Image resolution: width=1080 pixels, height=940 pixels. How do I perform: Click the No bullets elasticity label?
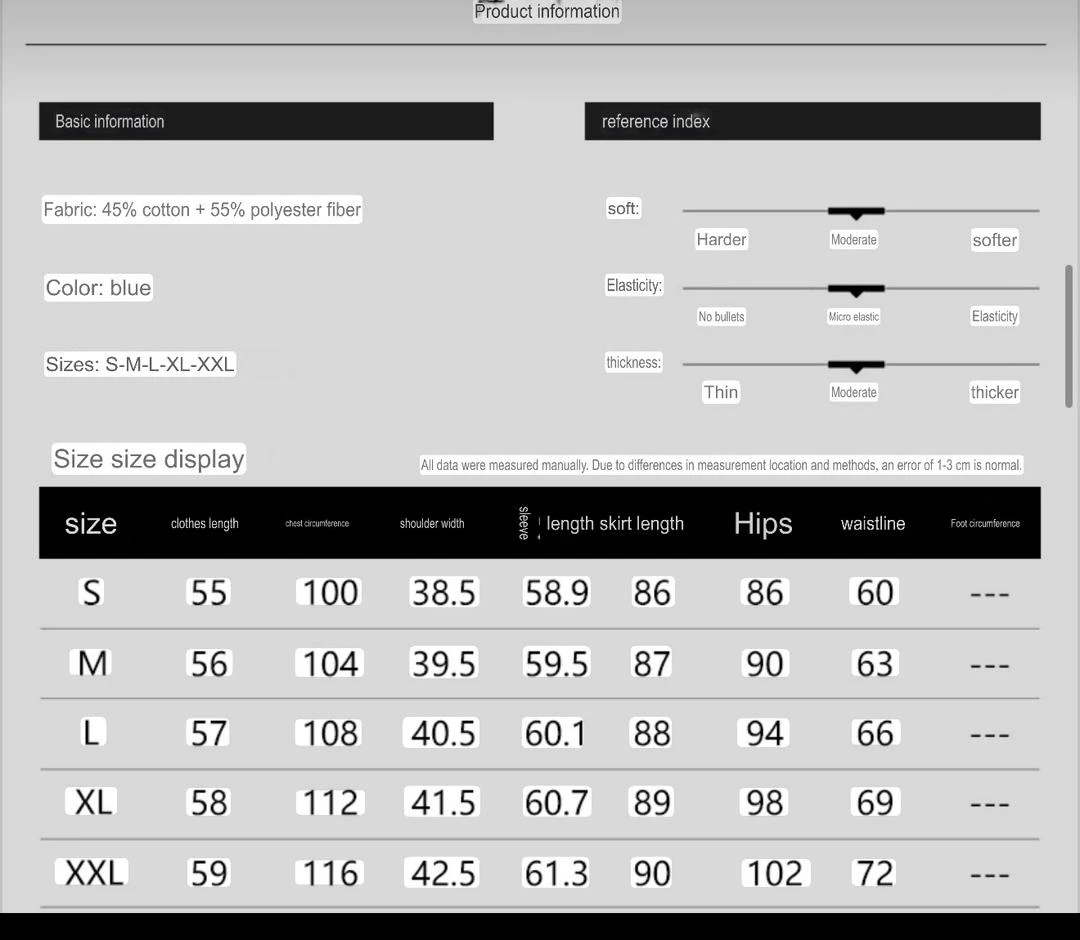[721, 317]
